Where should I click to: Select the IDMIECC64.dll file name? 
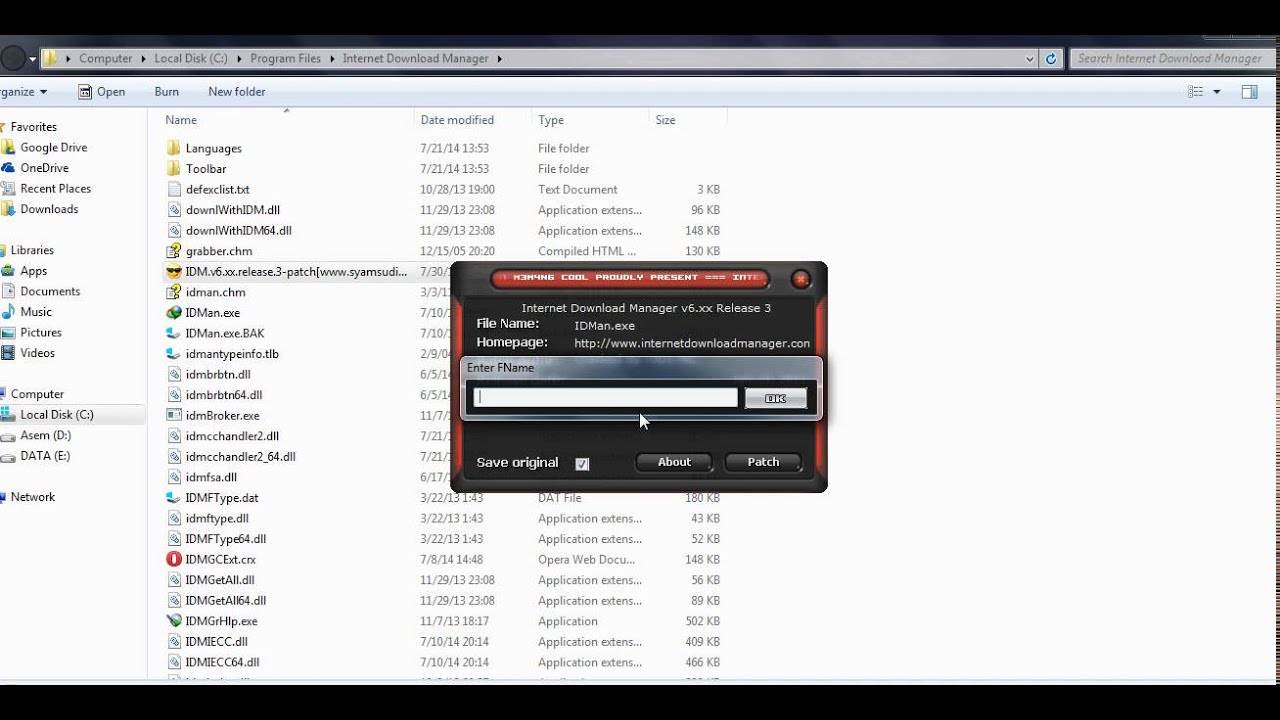(x=222, y=662)
